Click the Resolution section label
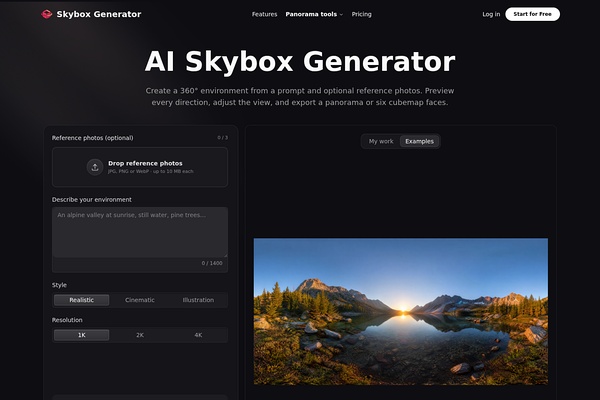 [67, 320]
